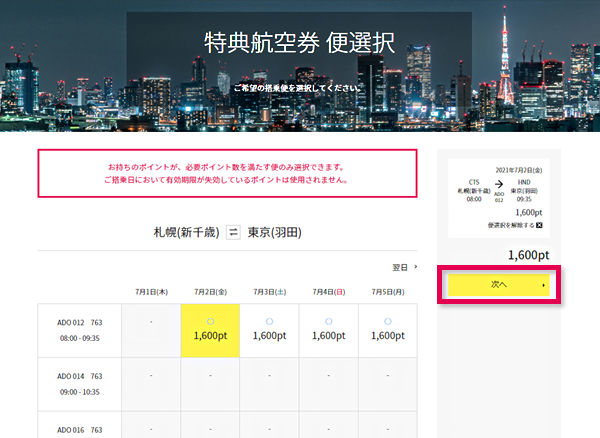Click the 札幌(新千歳) departure label

click(x=186, y=232)
